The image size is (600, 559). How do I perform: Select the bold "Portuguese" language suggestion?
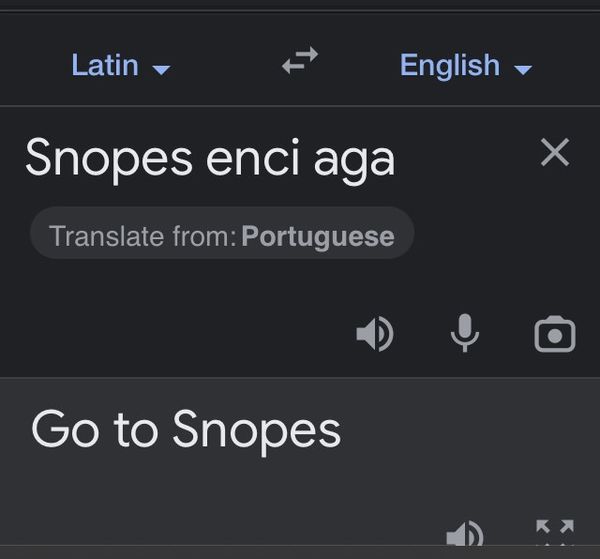318,236
